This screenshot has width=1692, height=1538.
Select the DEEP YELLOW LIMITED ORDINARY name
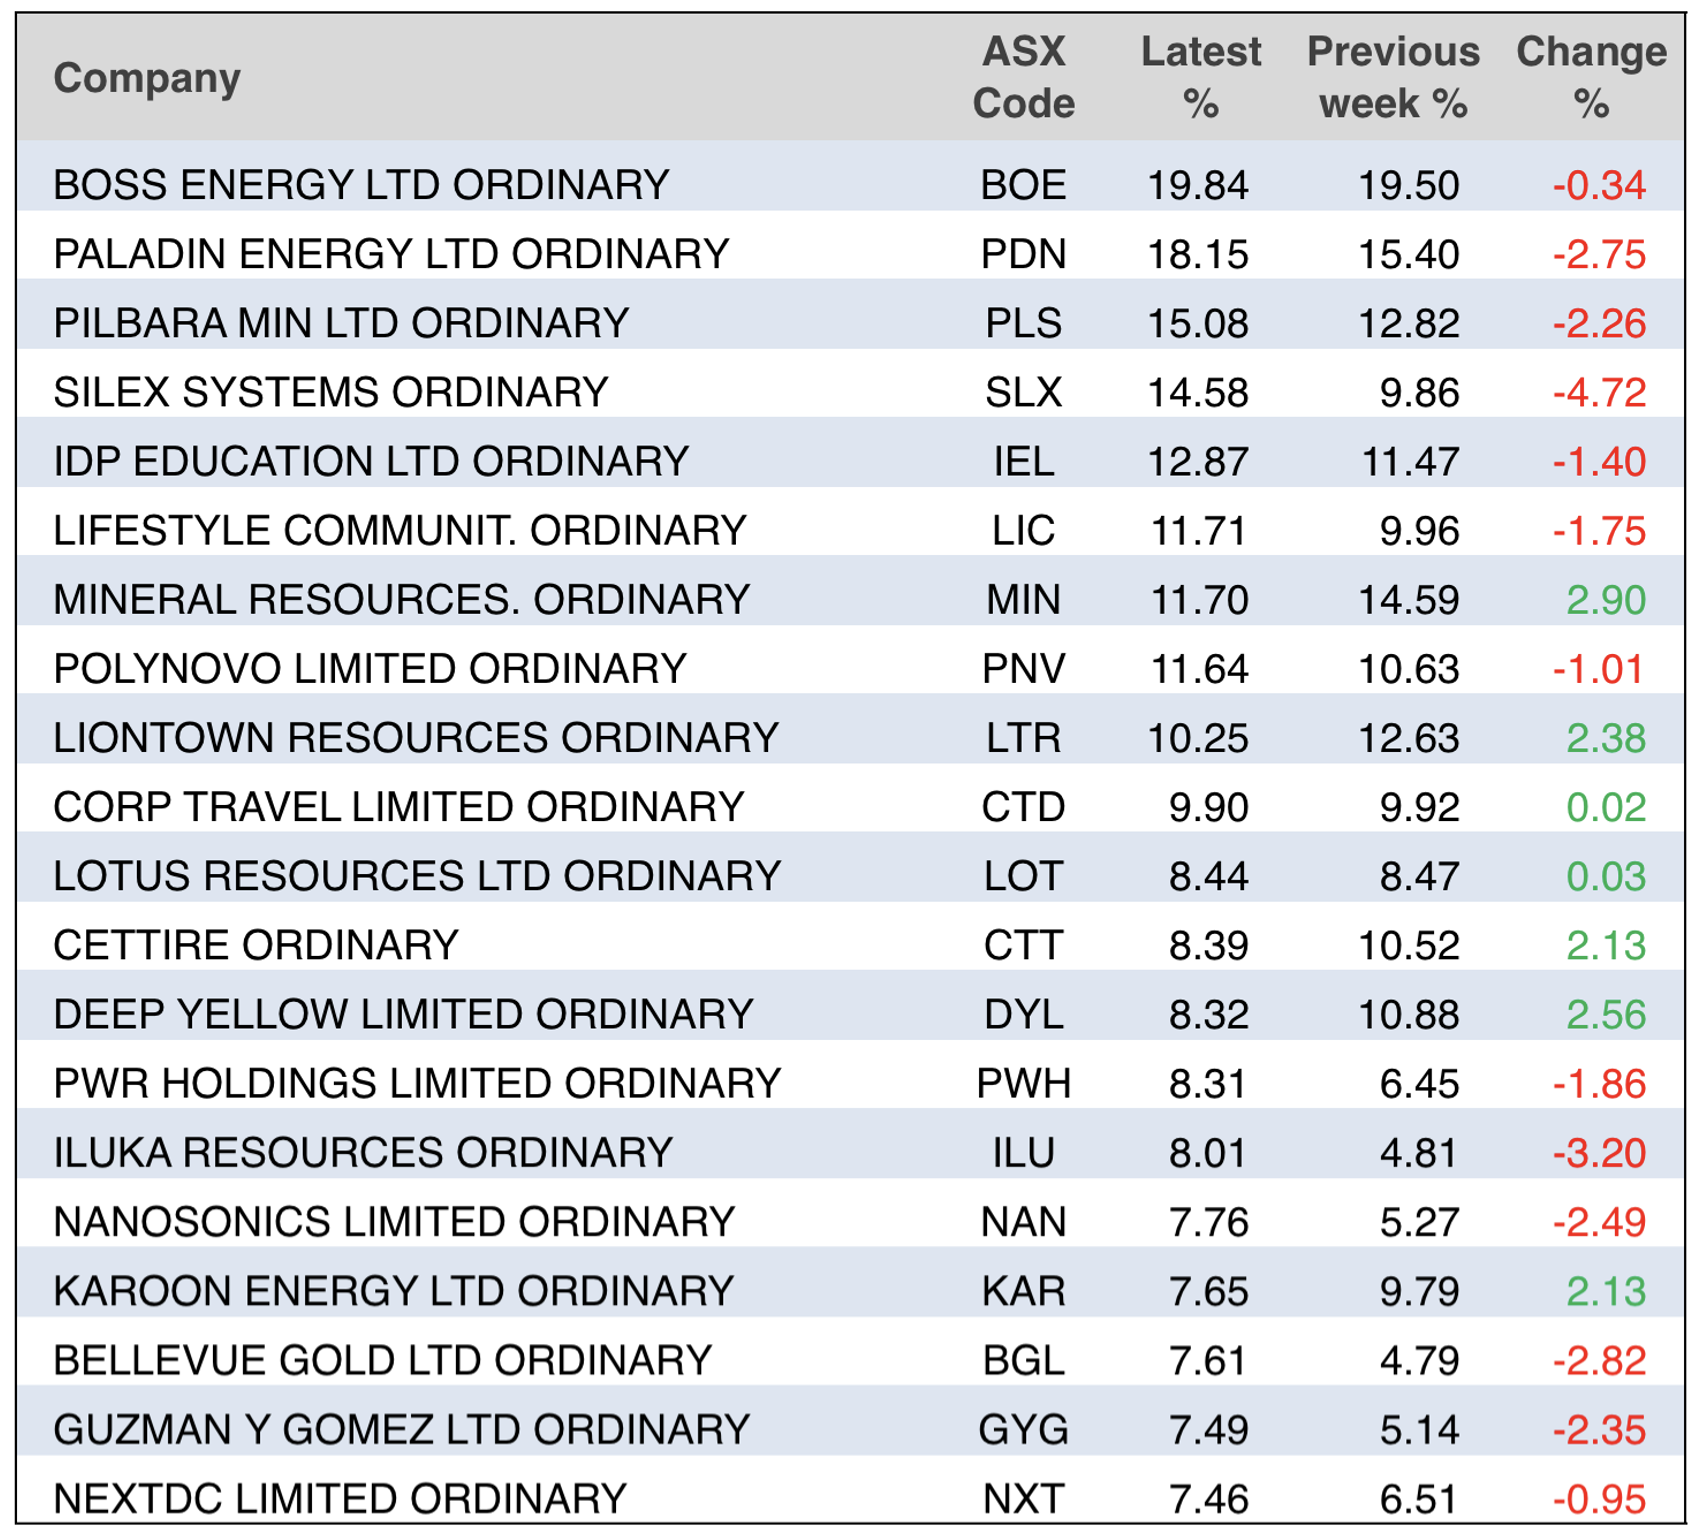pyautogui.click(x=403, y=1014)
